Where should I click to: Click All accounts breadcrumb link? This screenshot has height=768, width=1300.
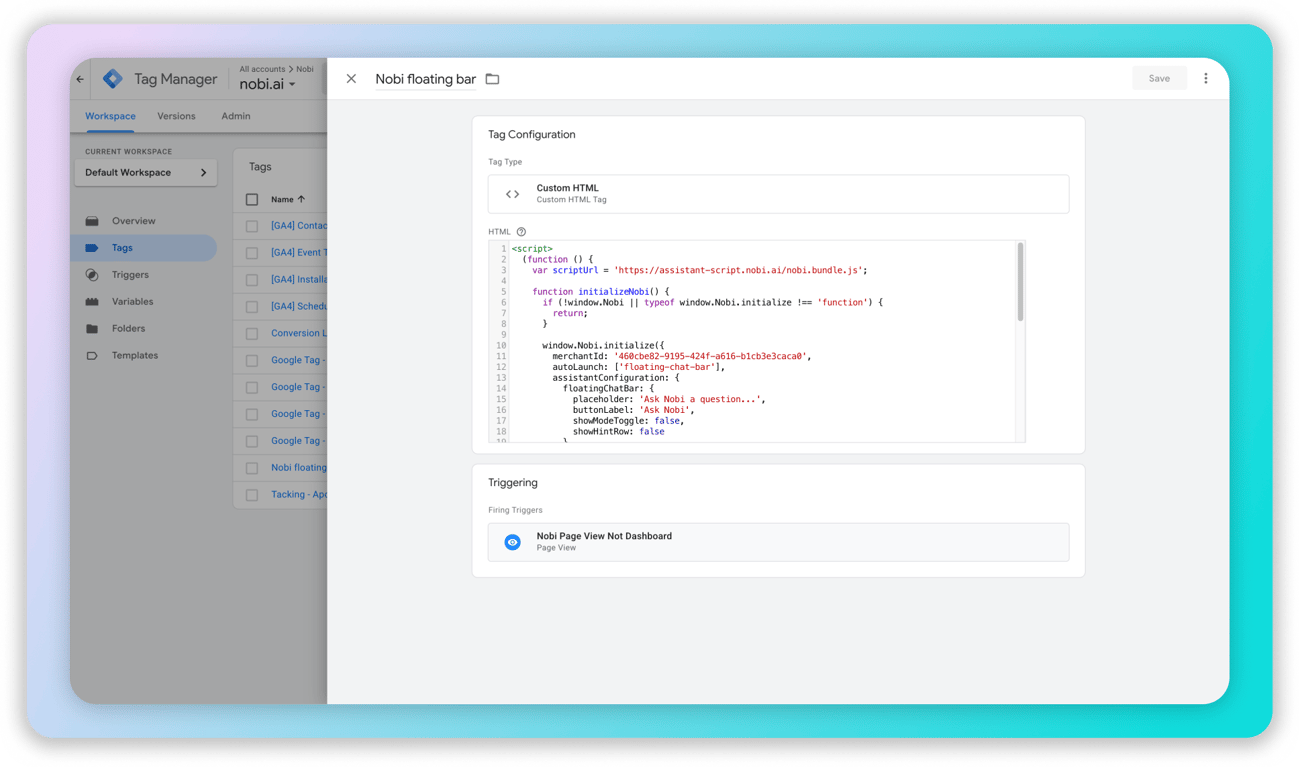coord(262,69)
